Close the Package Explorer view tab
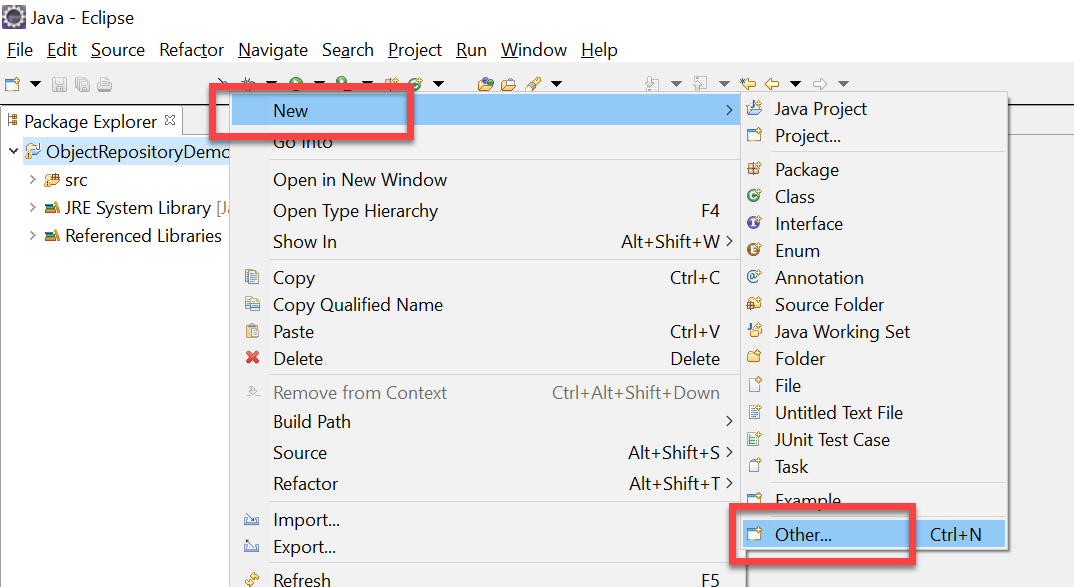 tap(169, 120)
